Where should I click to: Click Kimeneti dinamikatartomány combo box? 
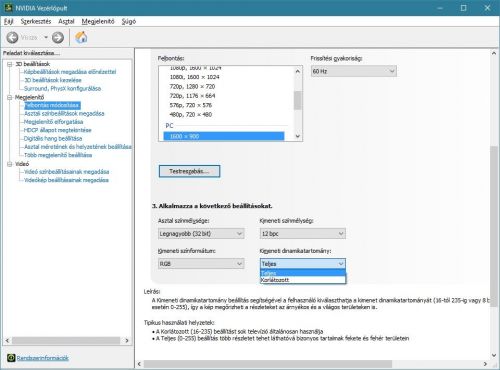point(303,264)
